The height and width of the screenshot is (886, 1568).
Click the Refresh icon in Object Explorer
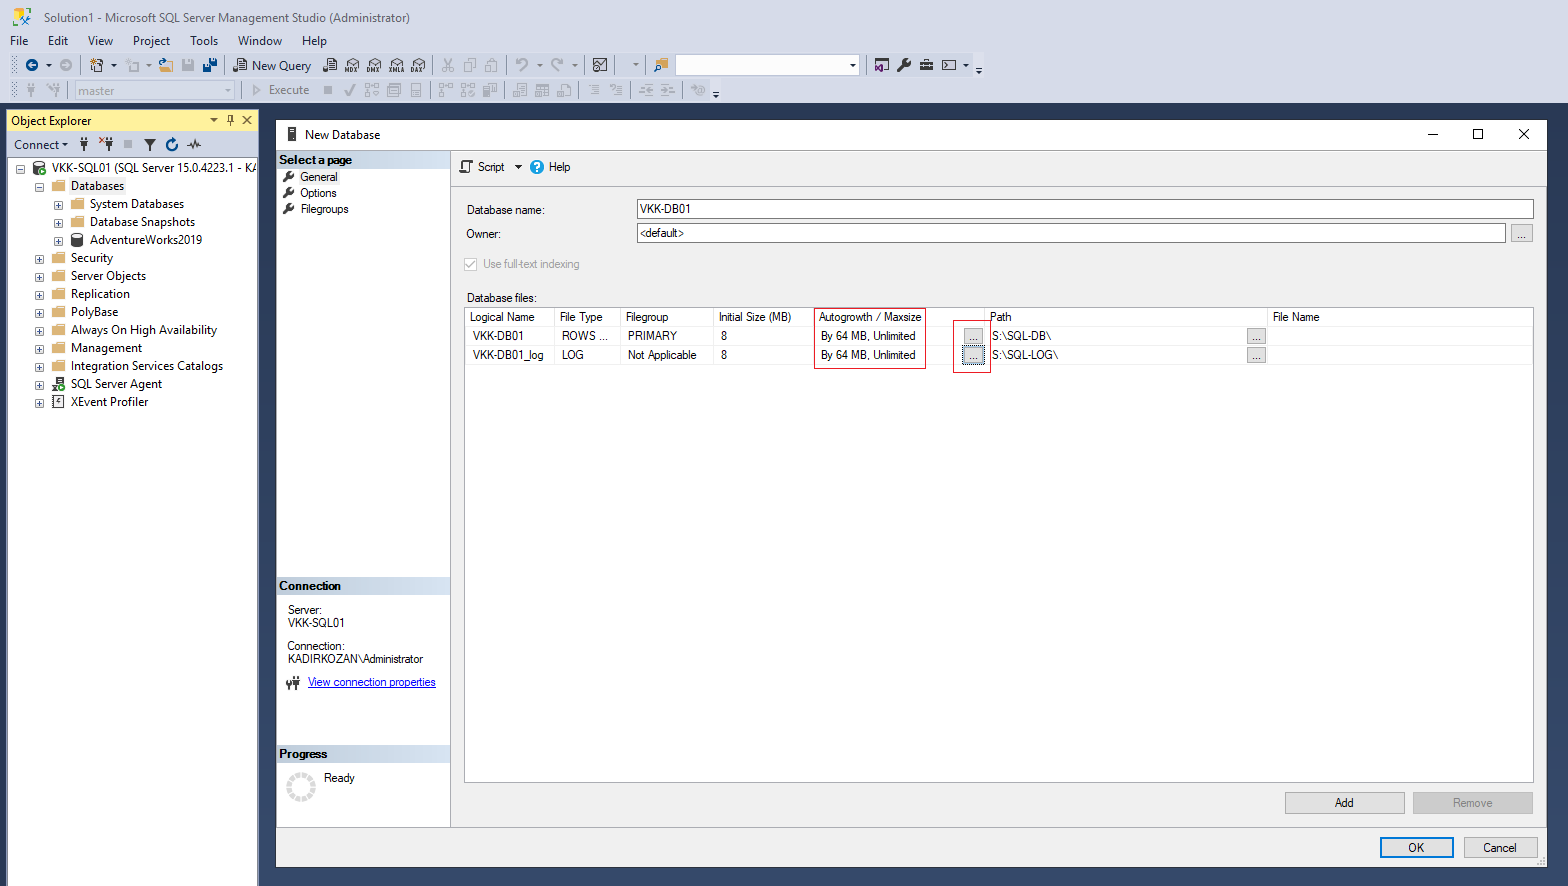(x=172, y=145)
